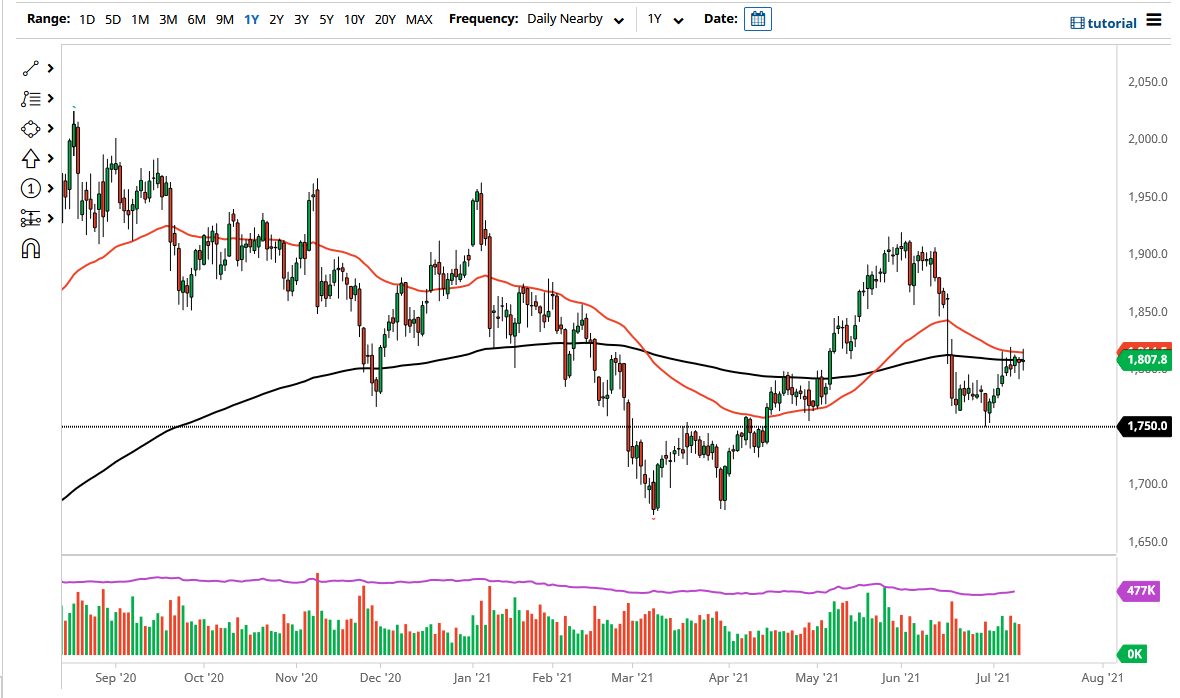The height and width of the screenshot is (698, 1180).
Task: Click the Jan '21 date axis label
Action: pos(472,678)
